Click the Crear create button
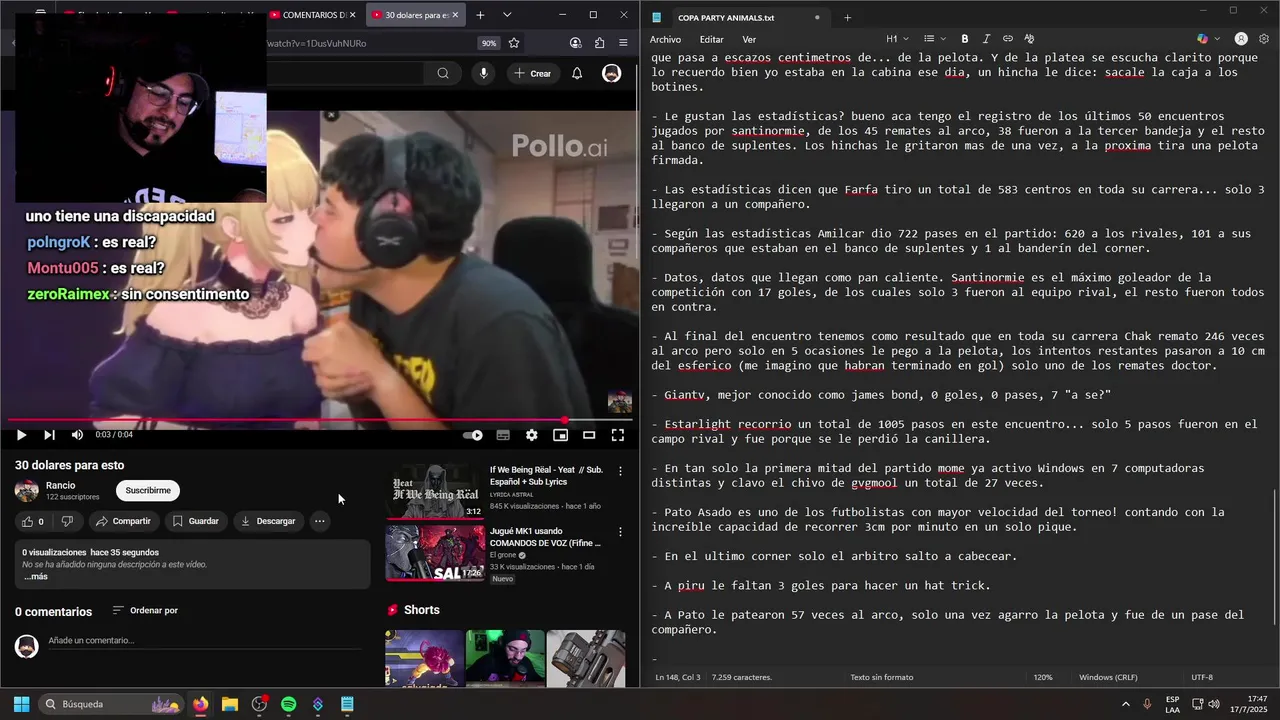Screen dimensions: 1280x720 (x=532, y=73)
